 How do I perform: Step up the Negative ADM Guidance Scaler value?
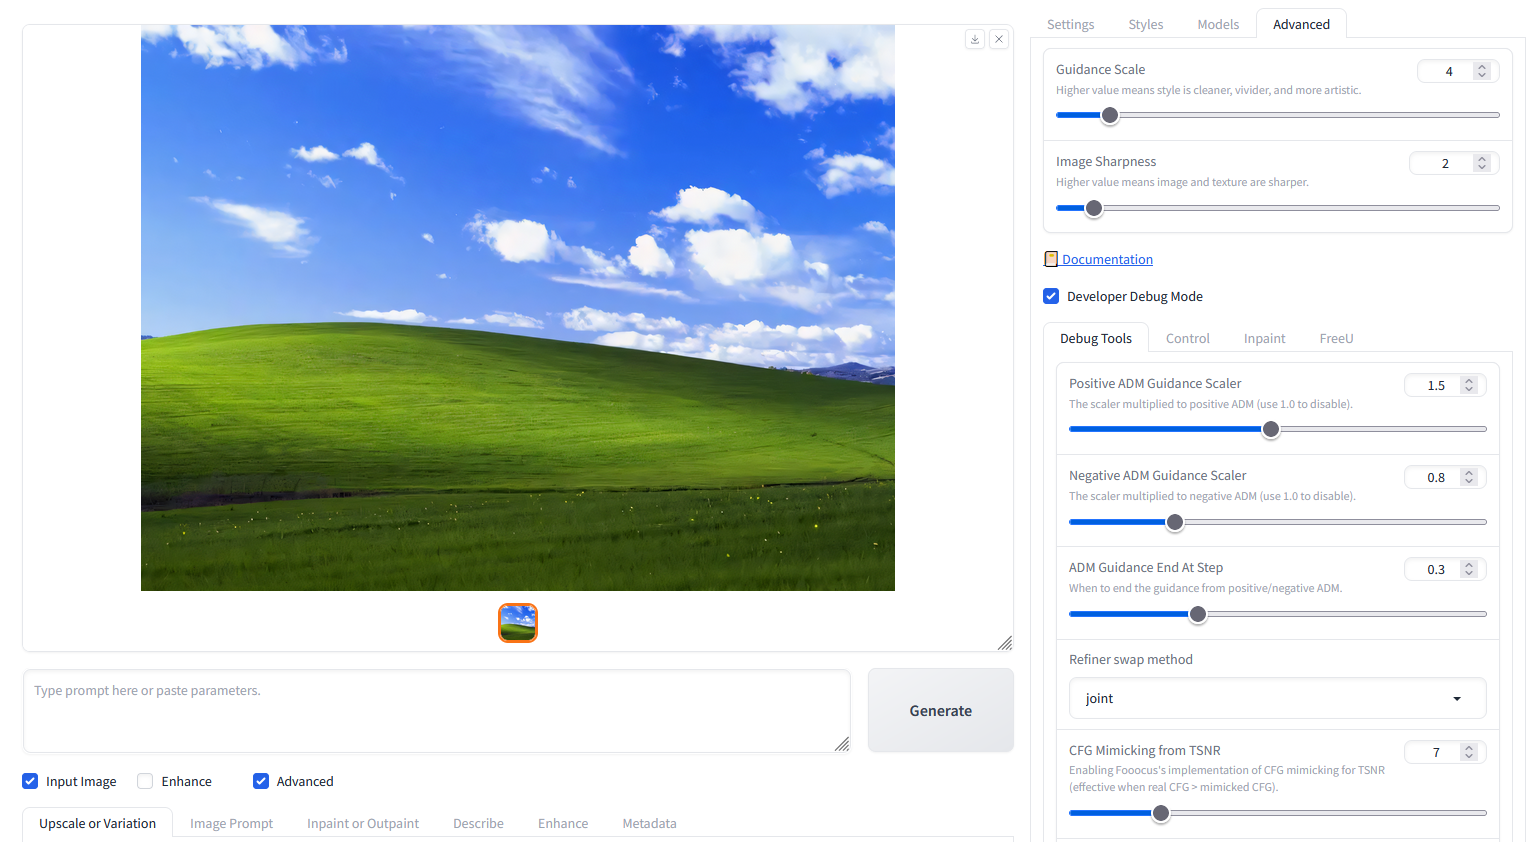pyautogui.click(x=1469, y=473)
